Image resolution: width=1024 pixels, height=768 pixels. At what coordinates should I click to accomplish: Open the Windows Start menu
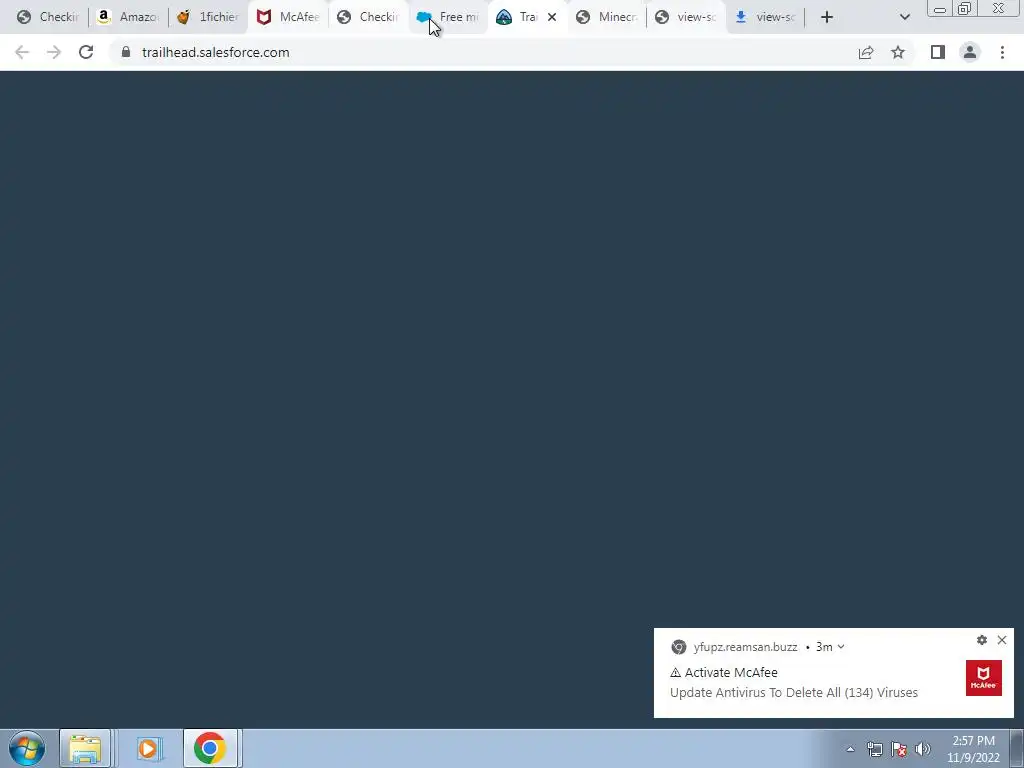click(27, 748)
